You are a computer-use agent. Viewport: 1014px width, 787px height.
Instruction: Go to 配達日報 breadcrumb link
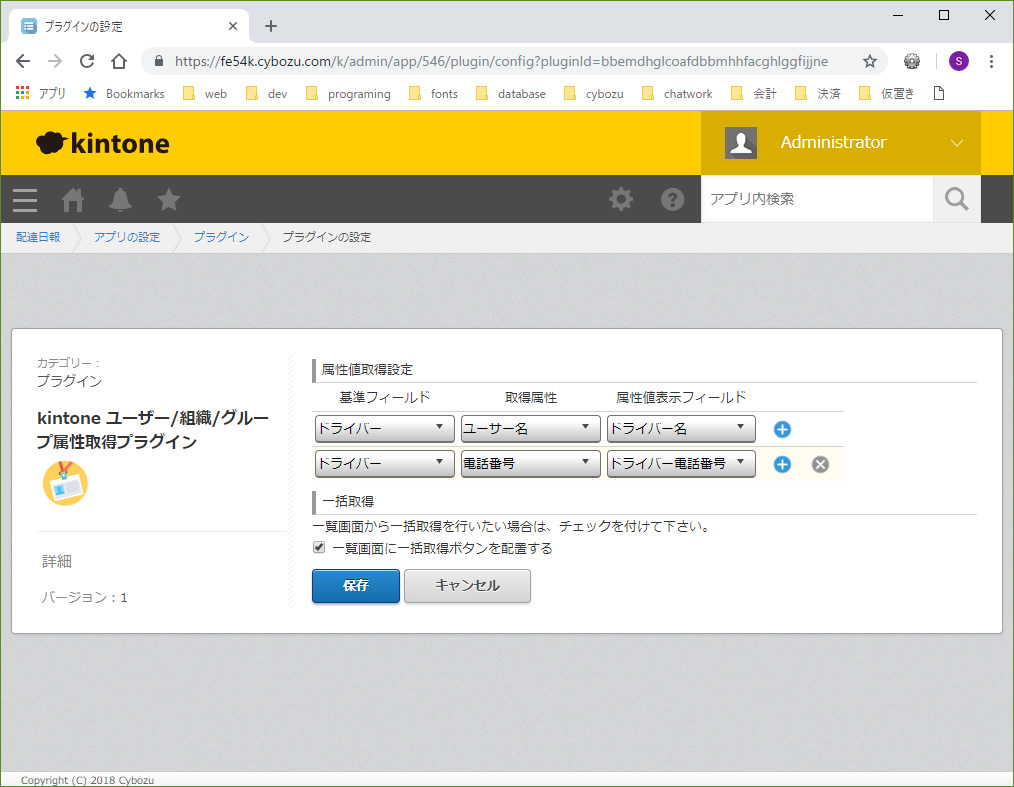(x=38, y=237)
